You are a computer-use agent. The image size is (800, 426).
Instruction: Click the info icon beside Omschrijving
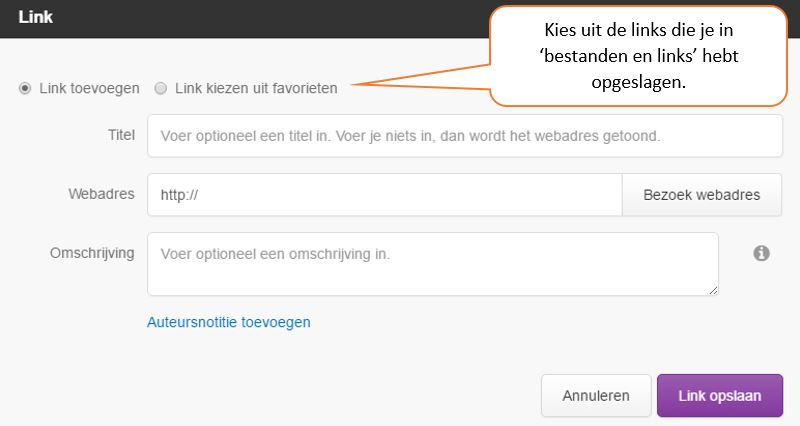point(761,253)
